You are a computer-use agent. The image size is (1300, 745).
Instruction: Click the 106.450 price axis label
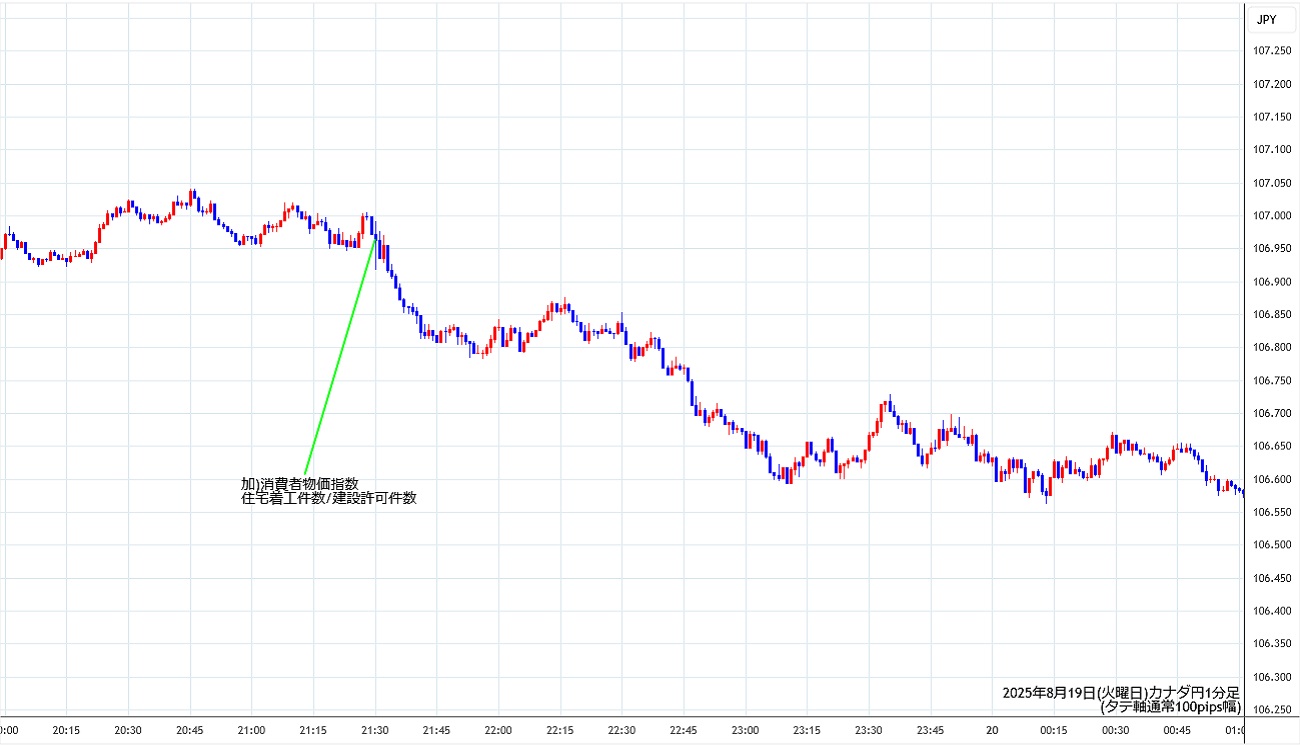(1271, 578)
